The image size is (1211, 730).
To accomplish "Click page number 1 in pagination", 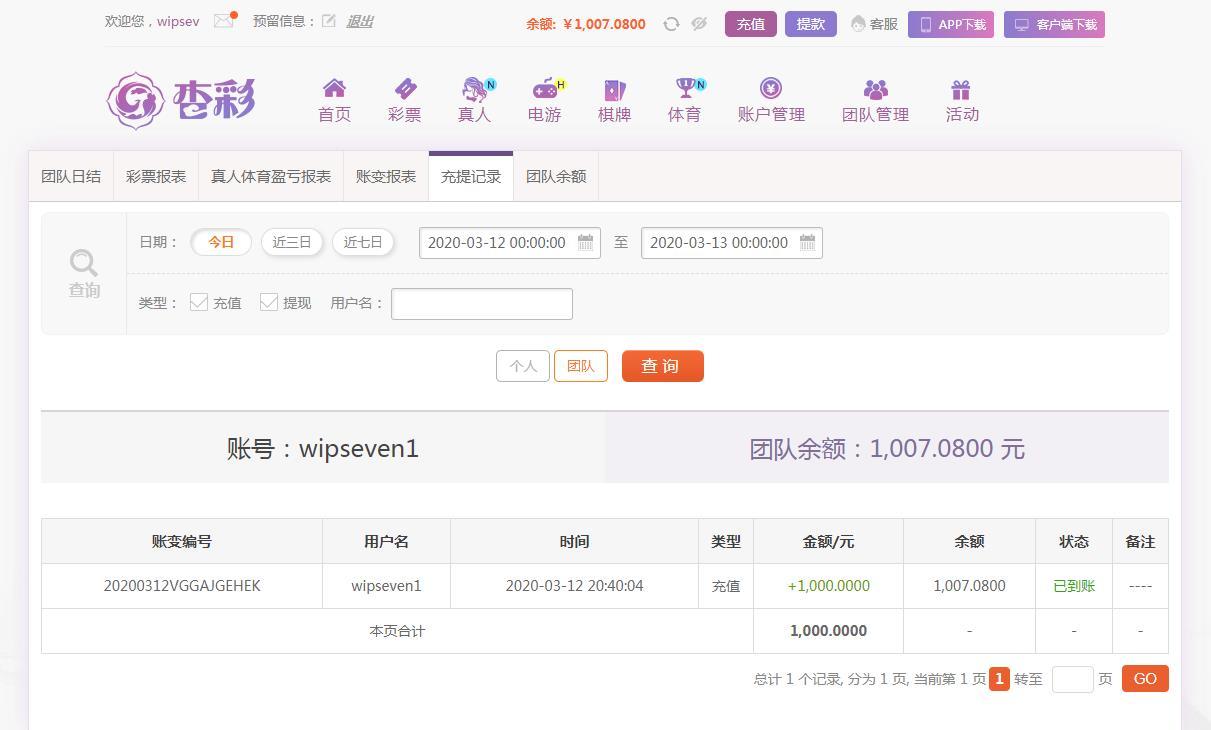I will [x=999, y=679].
